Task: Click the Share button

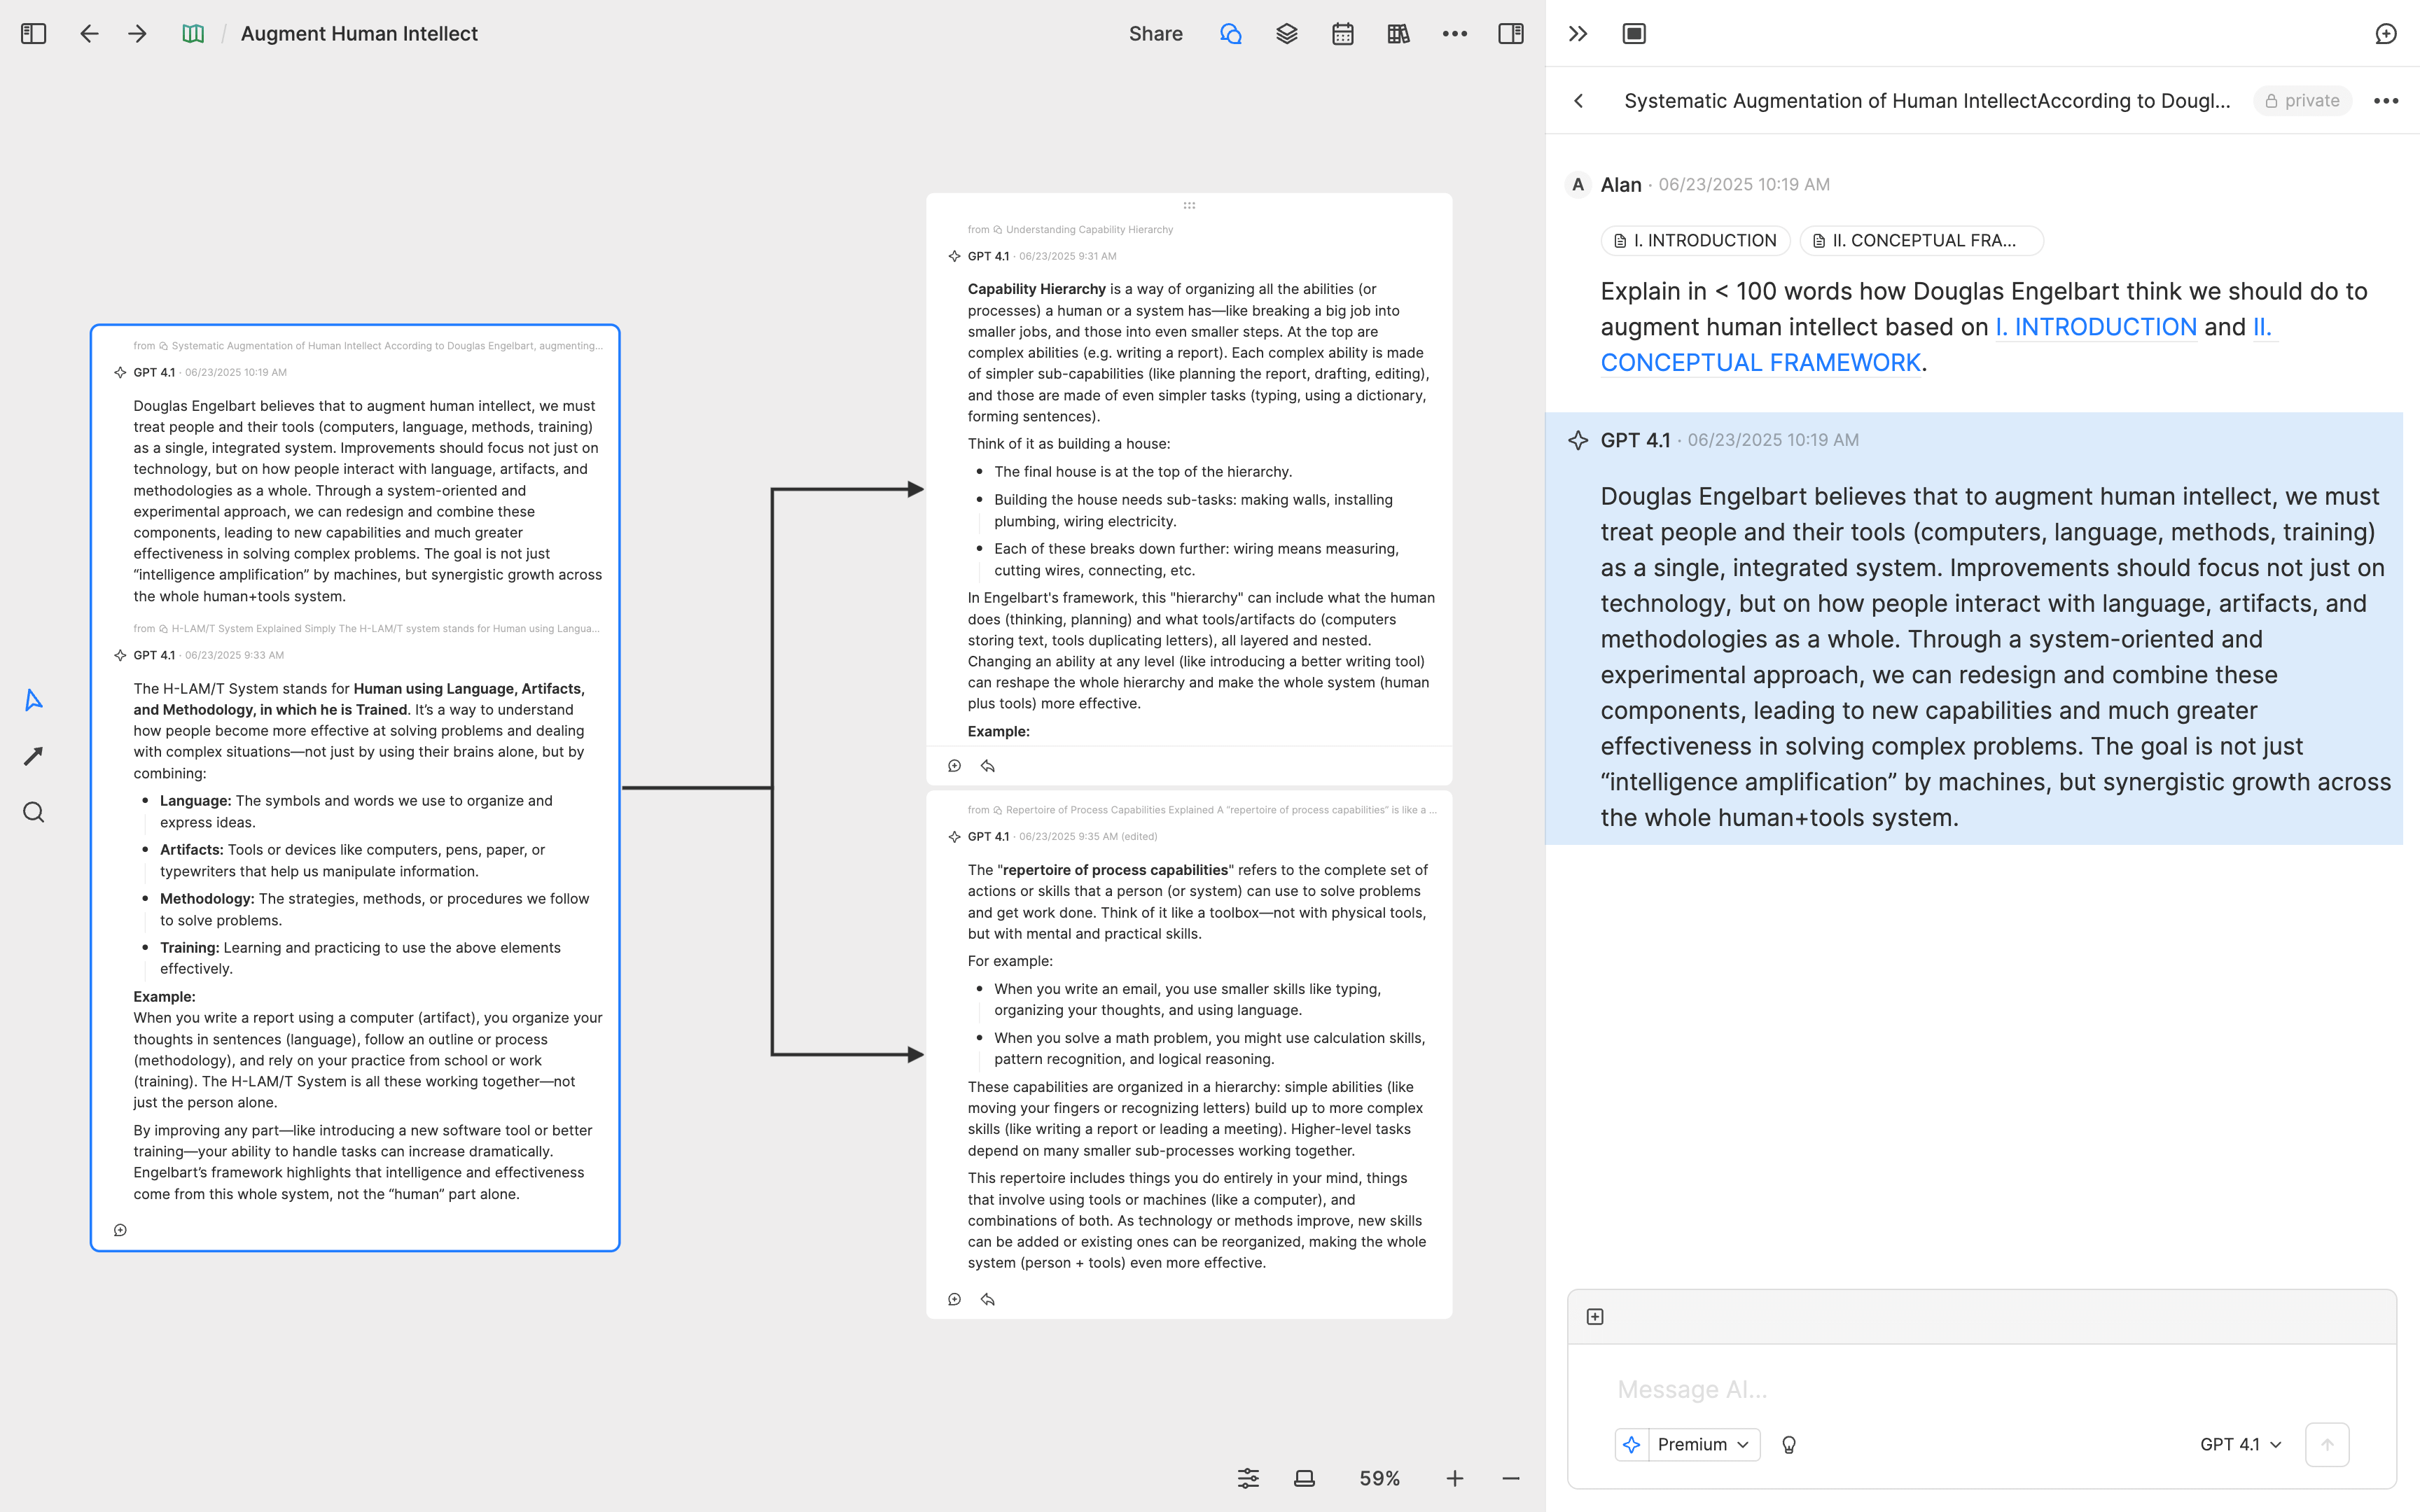Action: point(1155,34)
